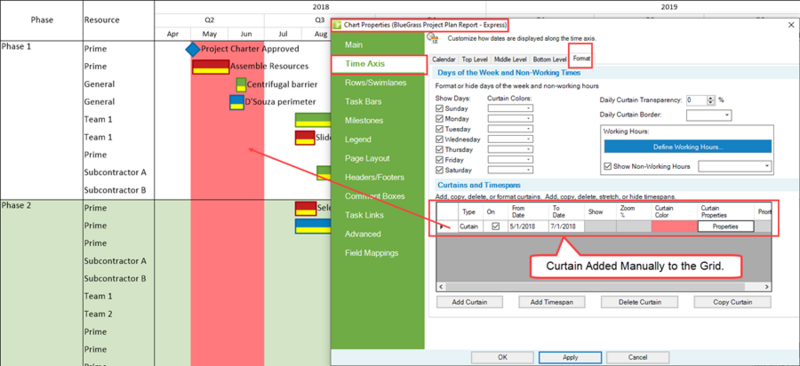Open the Milestones section
This screenshot has height=366, width=800.
pyautogui.click(x=364, y=120)
